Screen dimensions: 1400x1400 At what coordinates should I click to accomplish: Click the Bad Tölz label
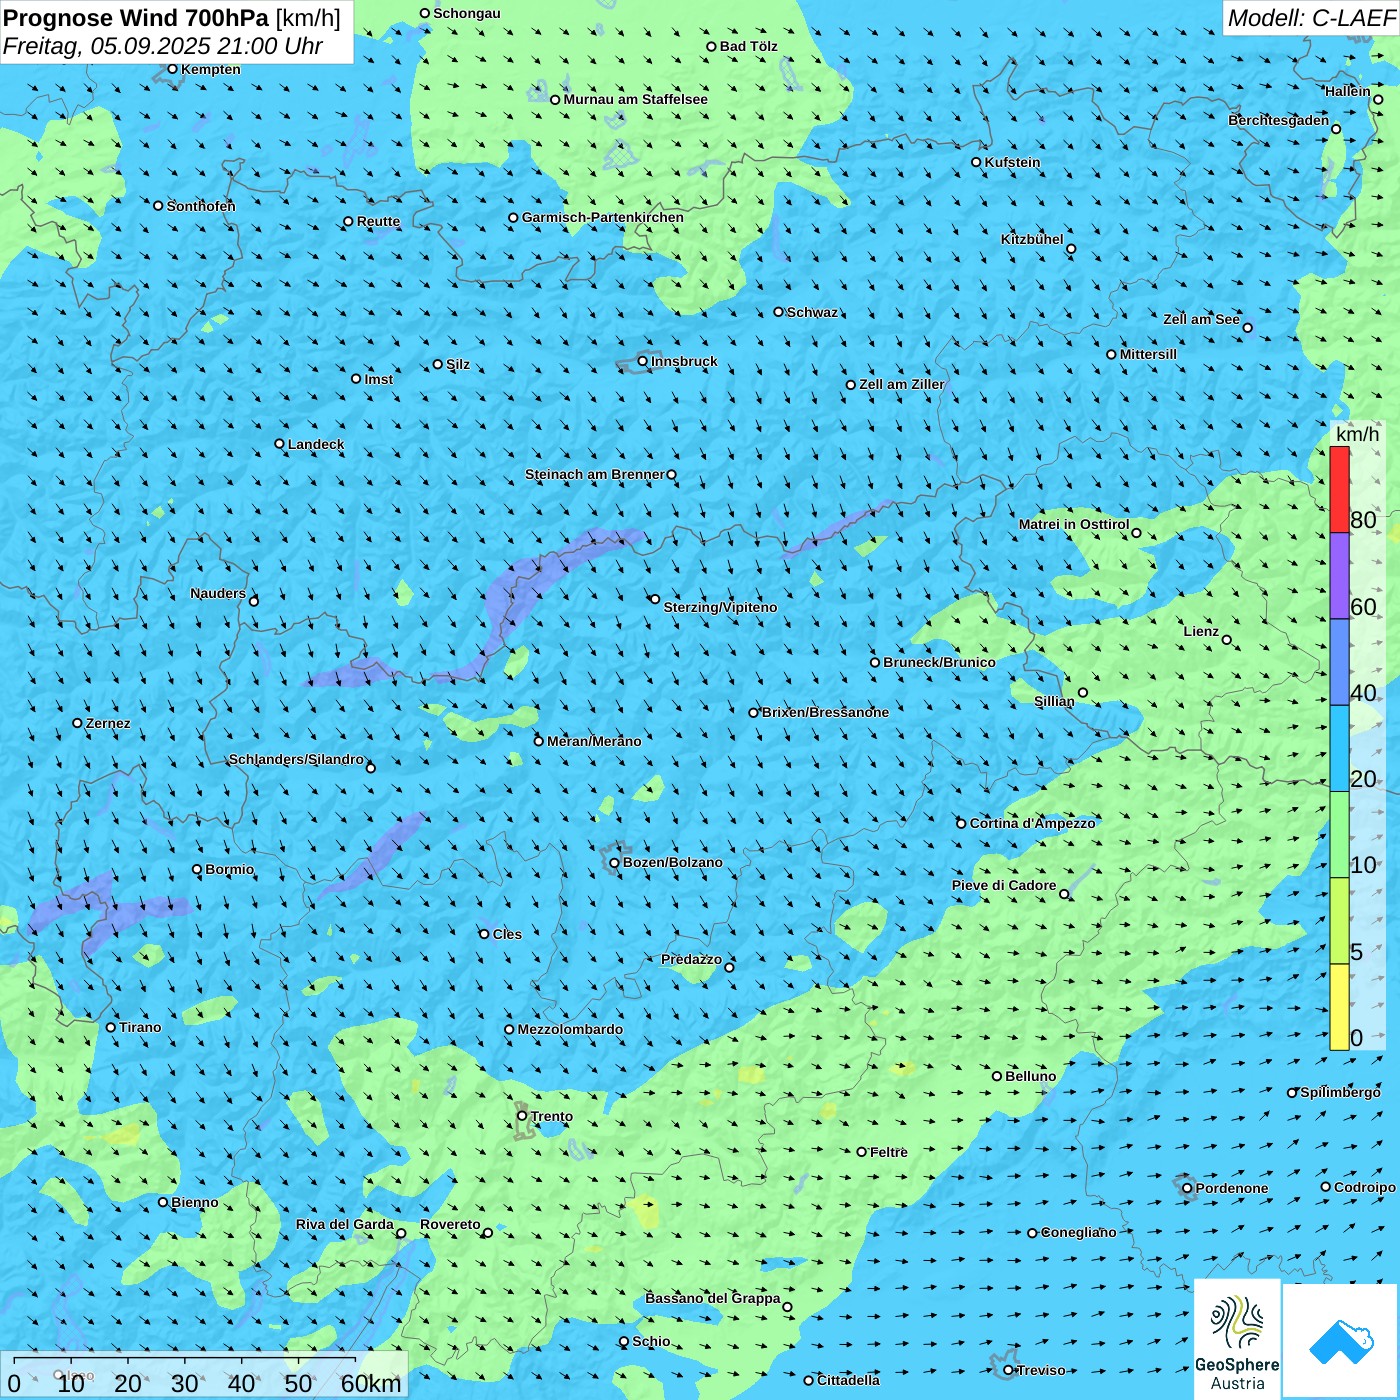pyautogui.click(x=748, y=46)
